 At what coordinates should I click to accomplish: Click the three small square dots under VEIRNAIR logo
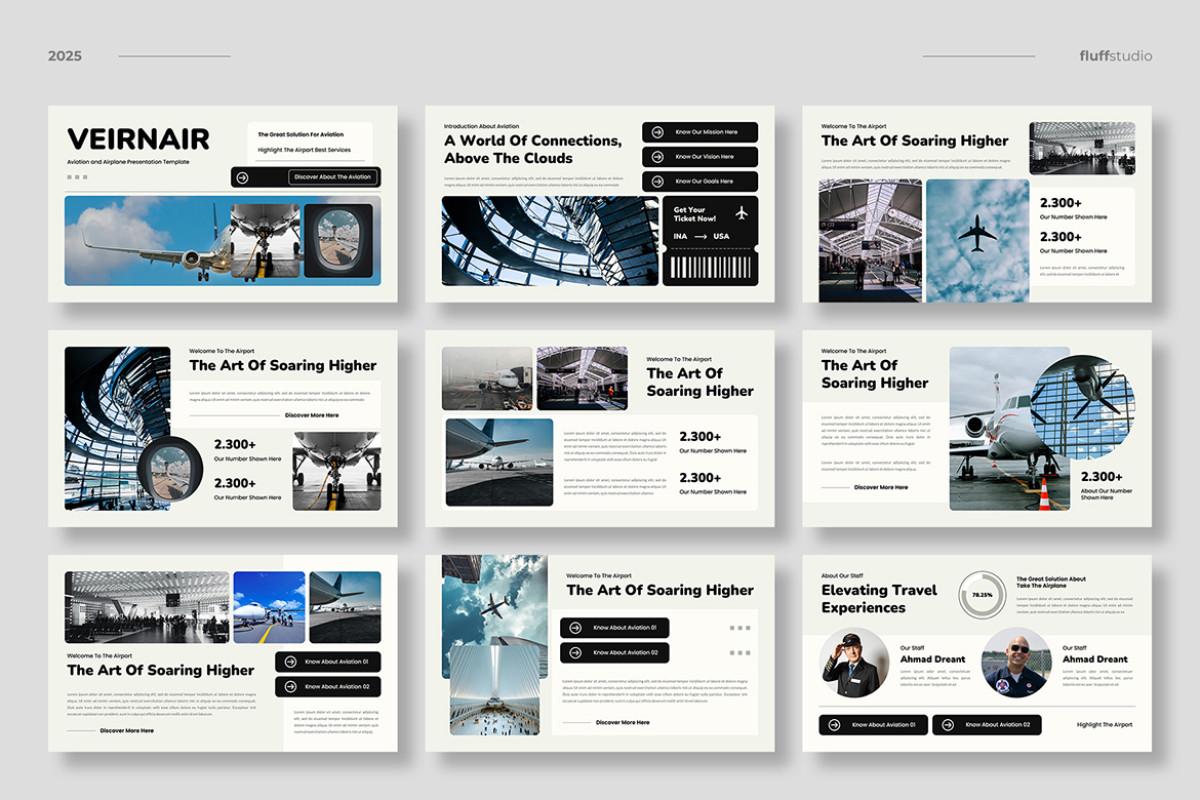tap(78, 175)
